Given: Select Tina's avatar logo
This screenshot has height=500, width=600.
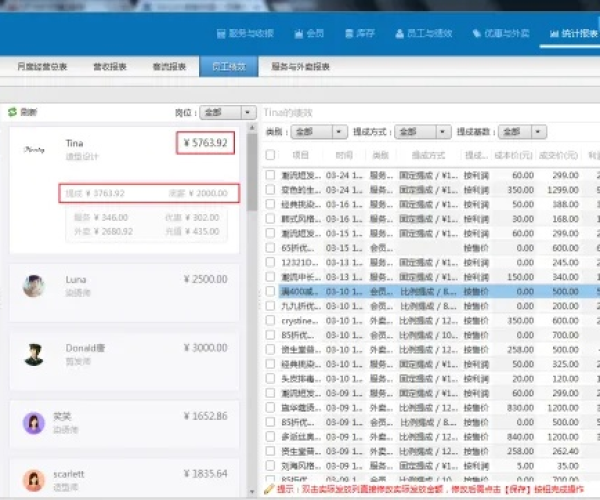Looking at the screenshot, I should pyautogui.click(x=34, y=149).
